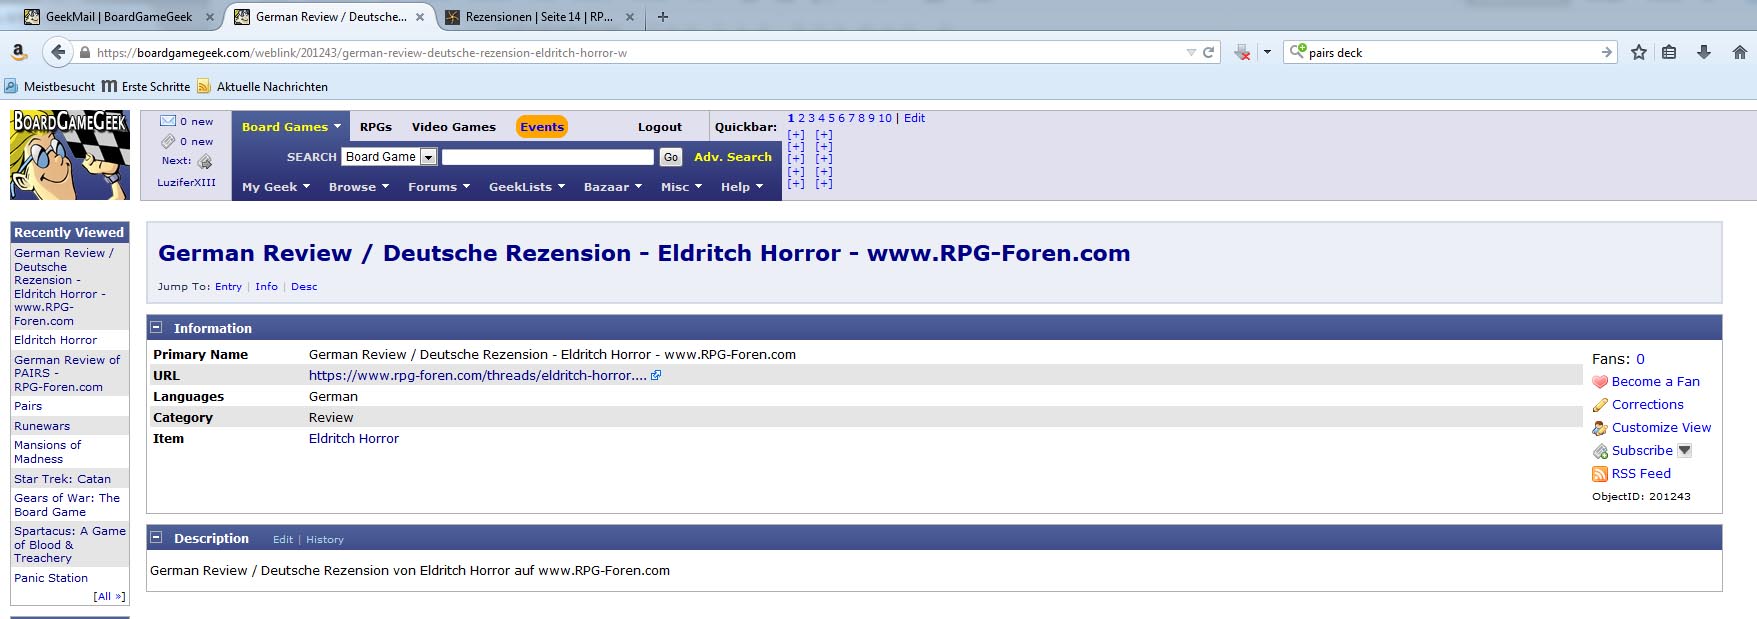Image resolution: width=1757 pixels, height=619 pixels.
Task: Open the My Geek menu
Action: [275, 187]
